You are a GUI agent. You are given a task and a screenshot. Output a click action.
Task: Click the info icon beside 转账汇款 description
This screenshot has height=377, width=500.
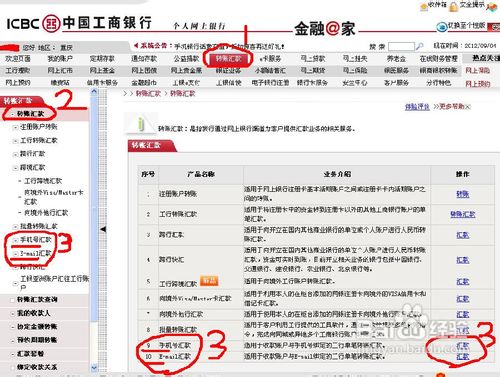click(x=141, y=124)
